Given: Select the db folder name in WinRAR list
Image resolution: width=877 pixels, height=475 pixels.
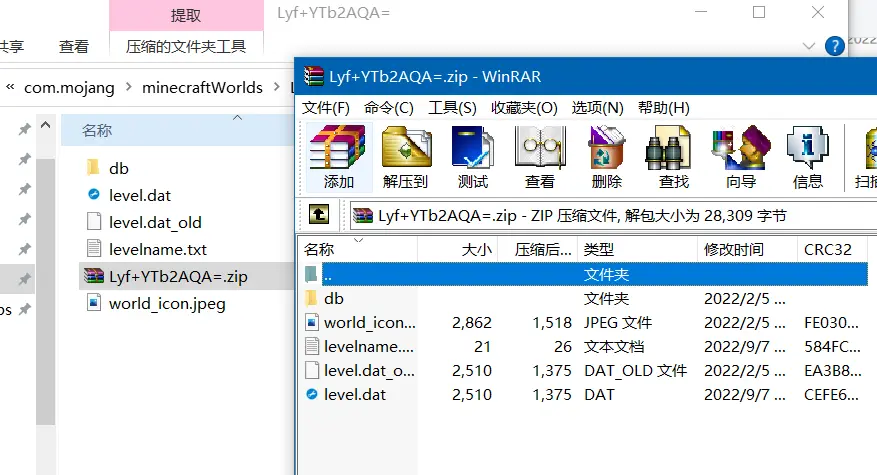Looking at the screenshot, I should coord(334,298).
